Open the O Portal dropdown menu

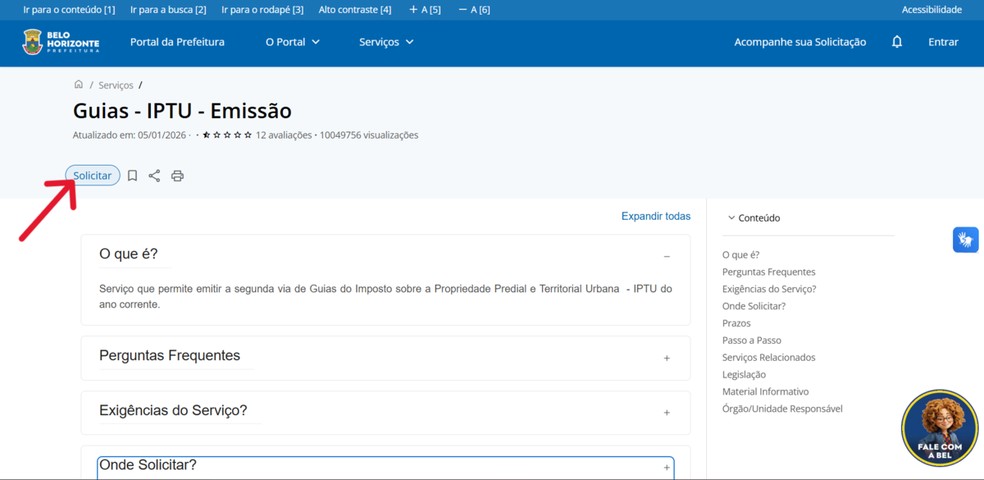pyautogui.click(x=292, y=42)
